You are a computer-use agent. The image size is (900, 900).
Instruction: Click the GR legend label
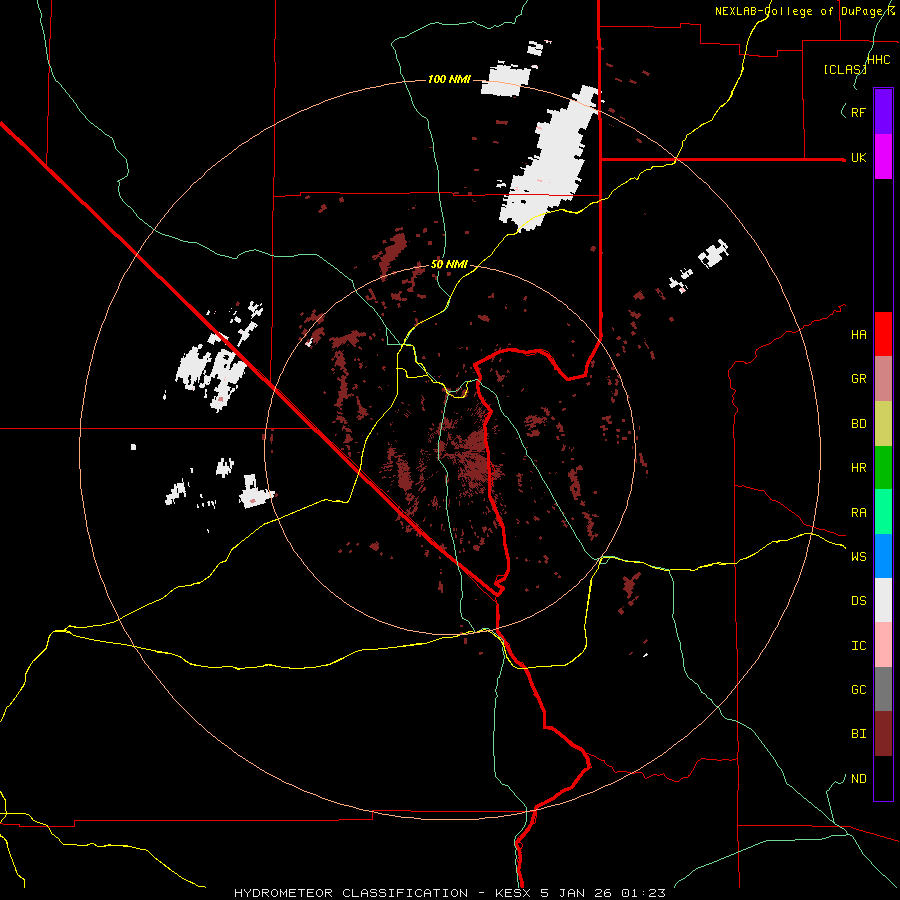(x=859, y=379)
